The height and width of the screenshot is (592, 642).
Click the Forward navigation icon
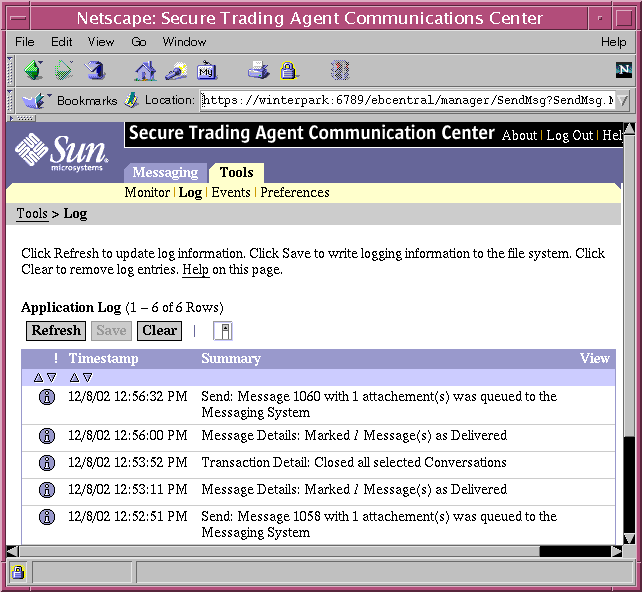point(64,70)
